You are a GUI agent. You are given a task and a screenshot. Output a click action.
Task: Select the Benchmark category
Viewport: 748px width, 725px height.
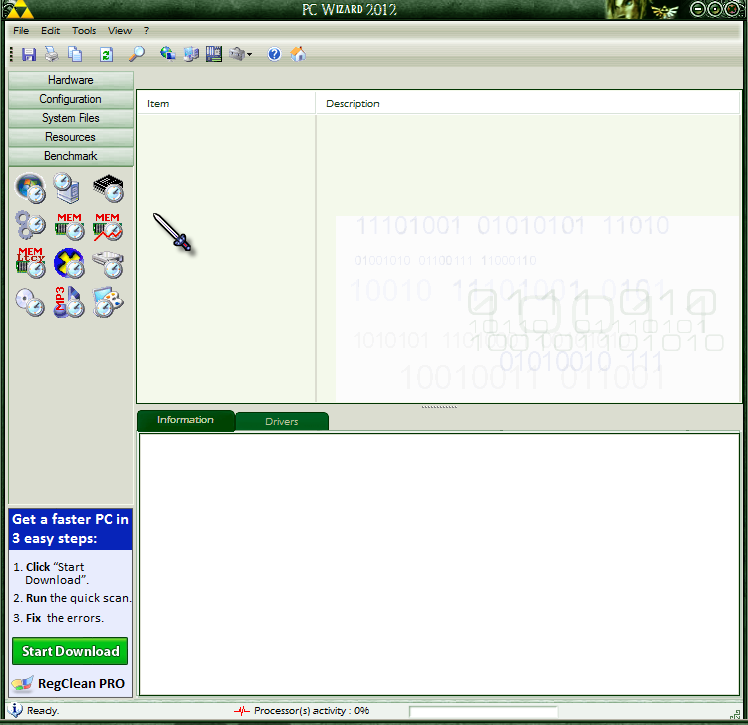71,156
